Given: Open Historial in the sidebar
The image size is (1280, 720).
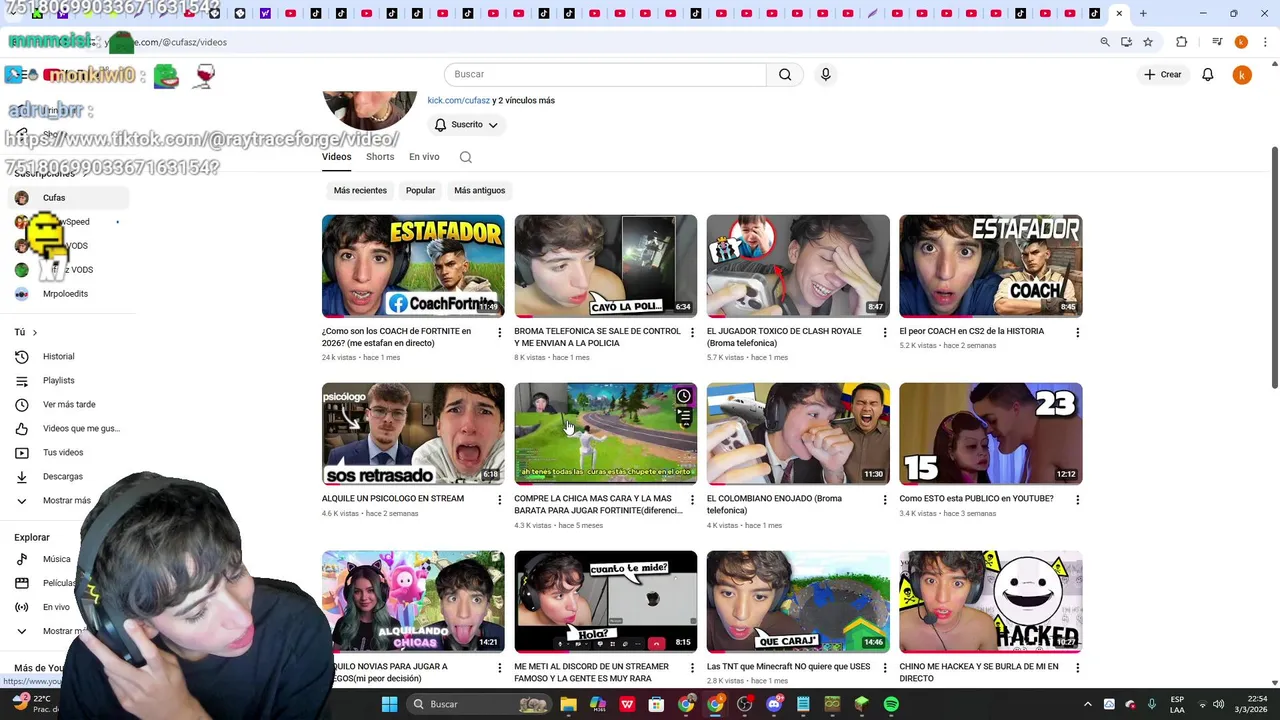Looking at the screenshot, I should (66, 356).
